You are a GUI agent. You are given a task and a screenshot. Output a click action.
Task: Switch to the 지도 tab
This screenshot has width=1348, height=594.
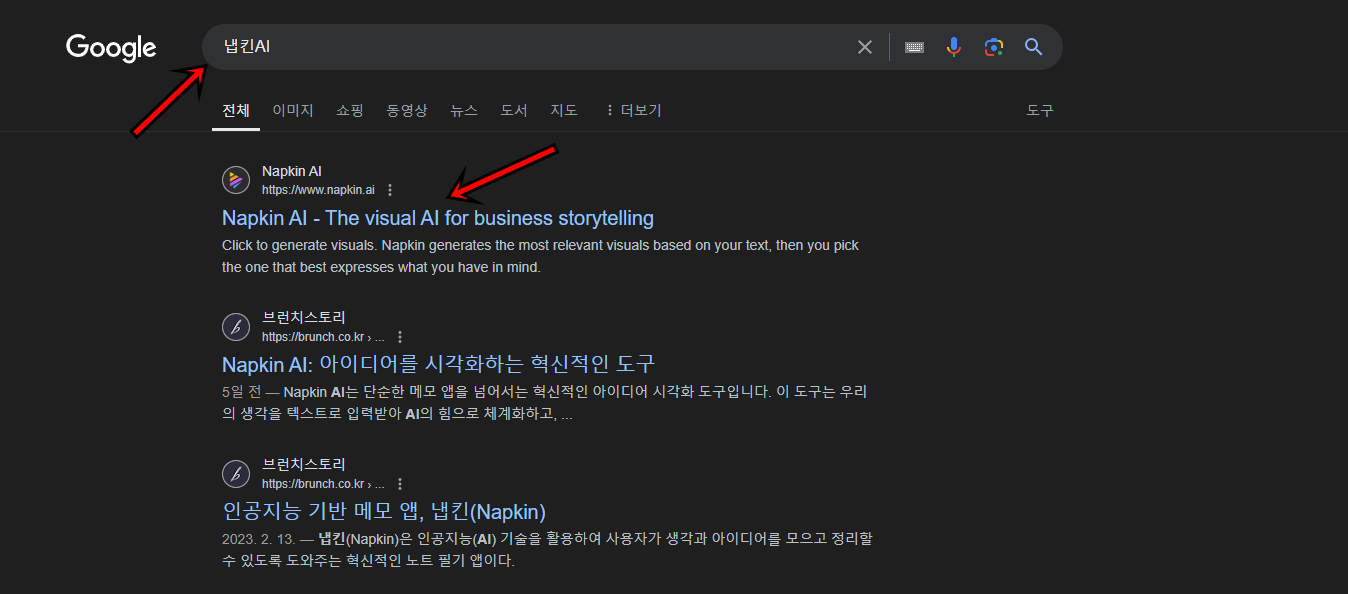pos(564,110)
